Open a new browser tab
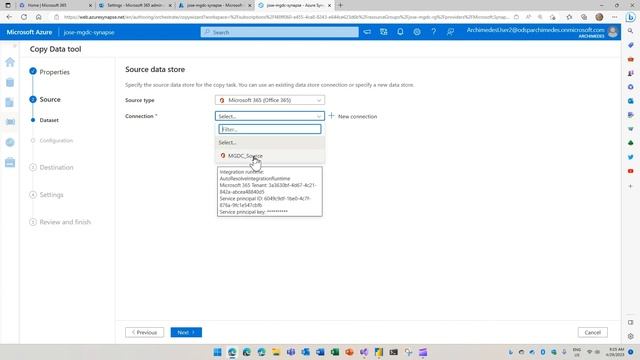The image size is (640, 360). click(340, 5)
